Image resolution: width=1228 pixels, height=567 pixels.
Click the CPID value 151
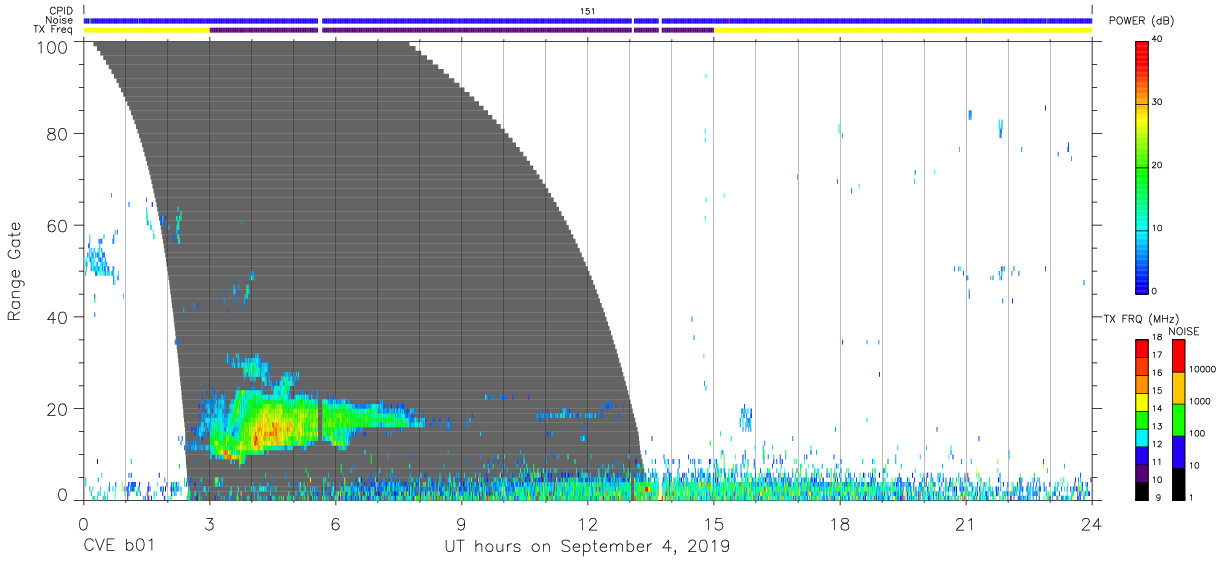click(588, 10)
